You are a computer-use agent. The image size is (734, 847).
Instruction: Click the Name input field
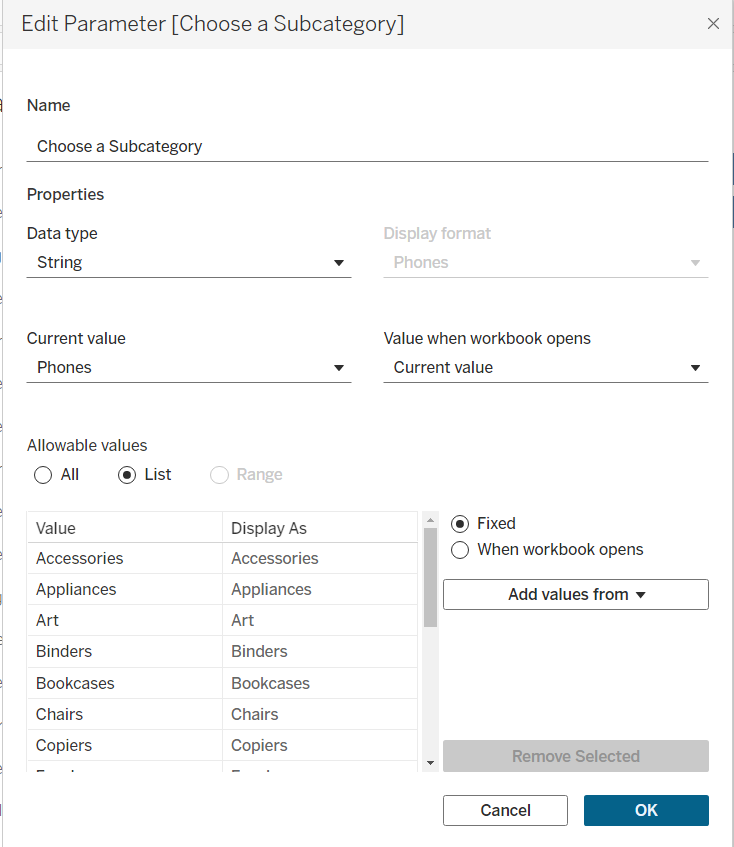(x=367, y=146)
